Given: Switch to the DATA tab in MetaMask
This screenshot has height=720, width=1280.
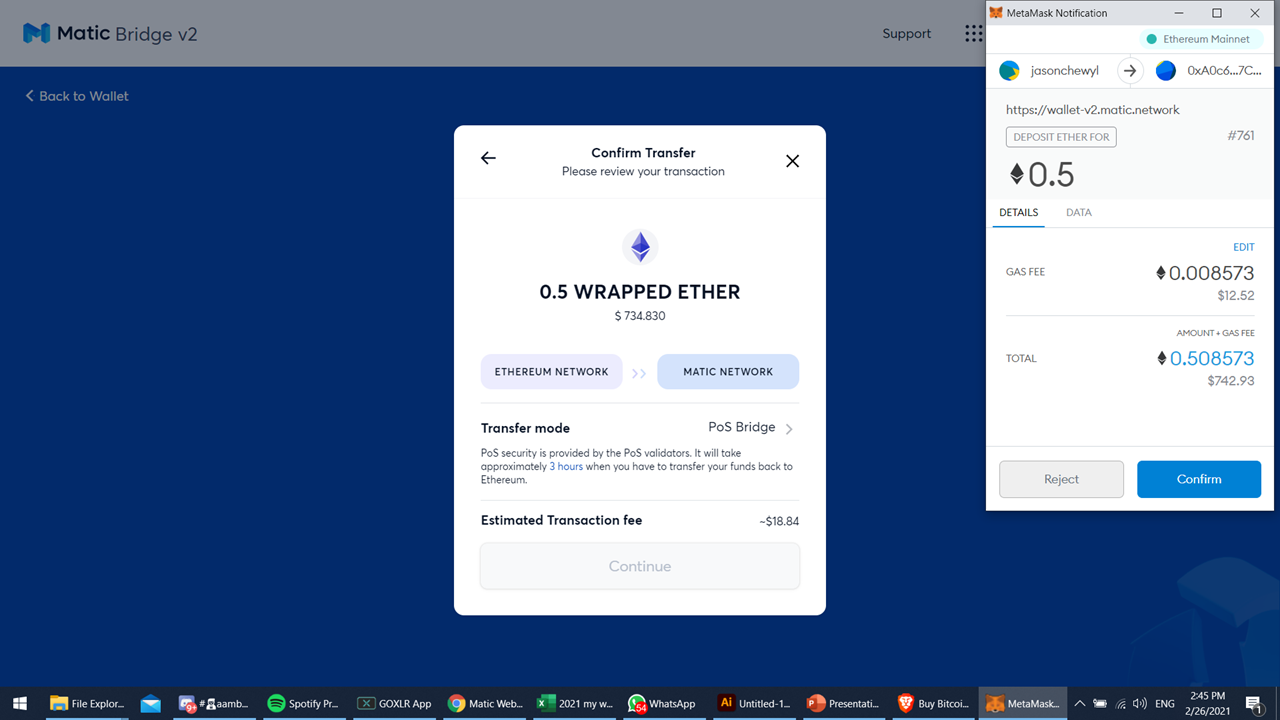Looking at the screenshot, I should [x=1079, y=213].
